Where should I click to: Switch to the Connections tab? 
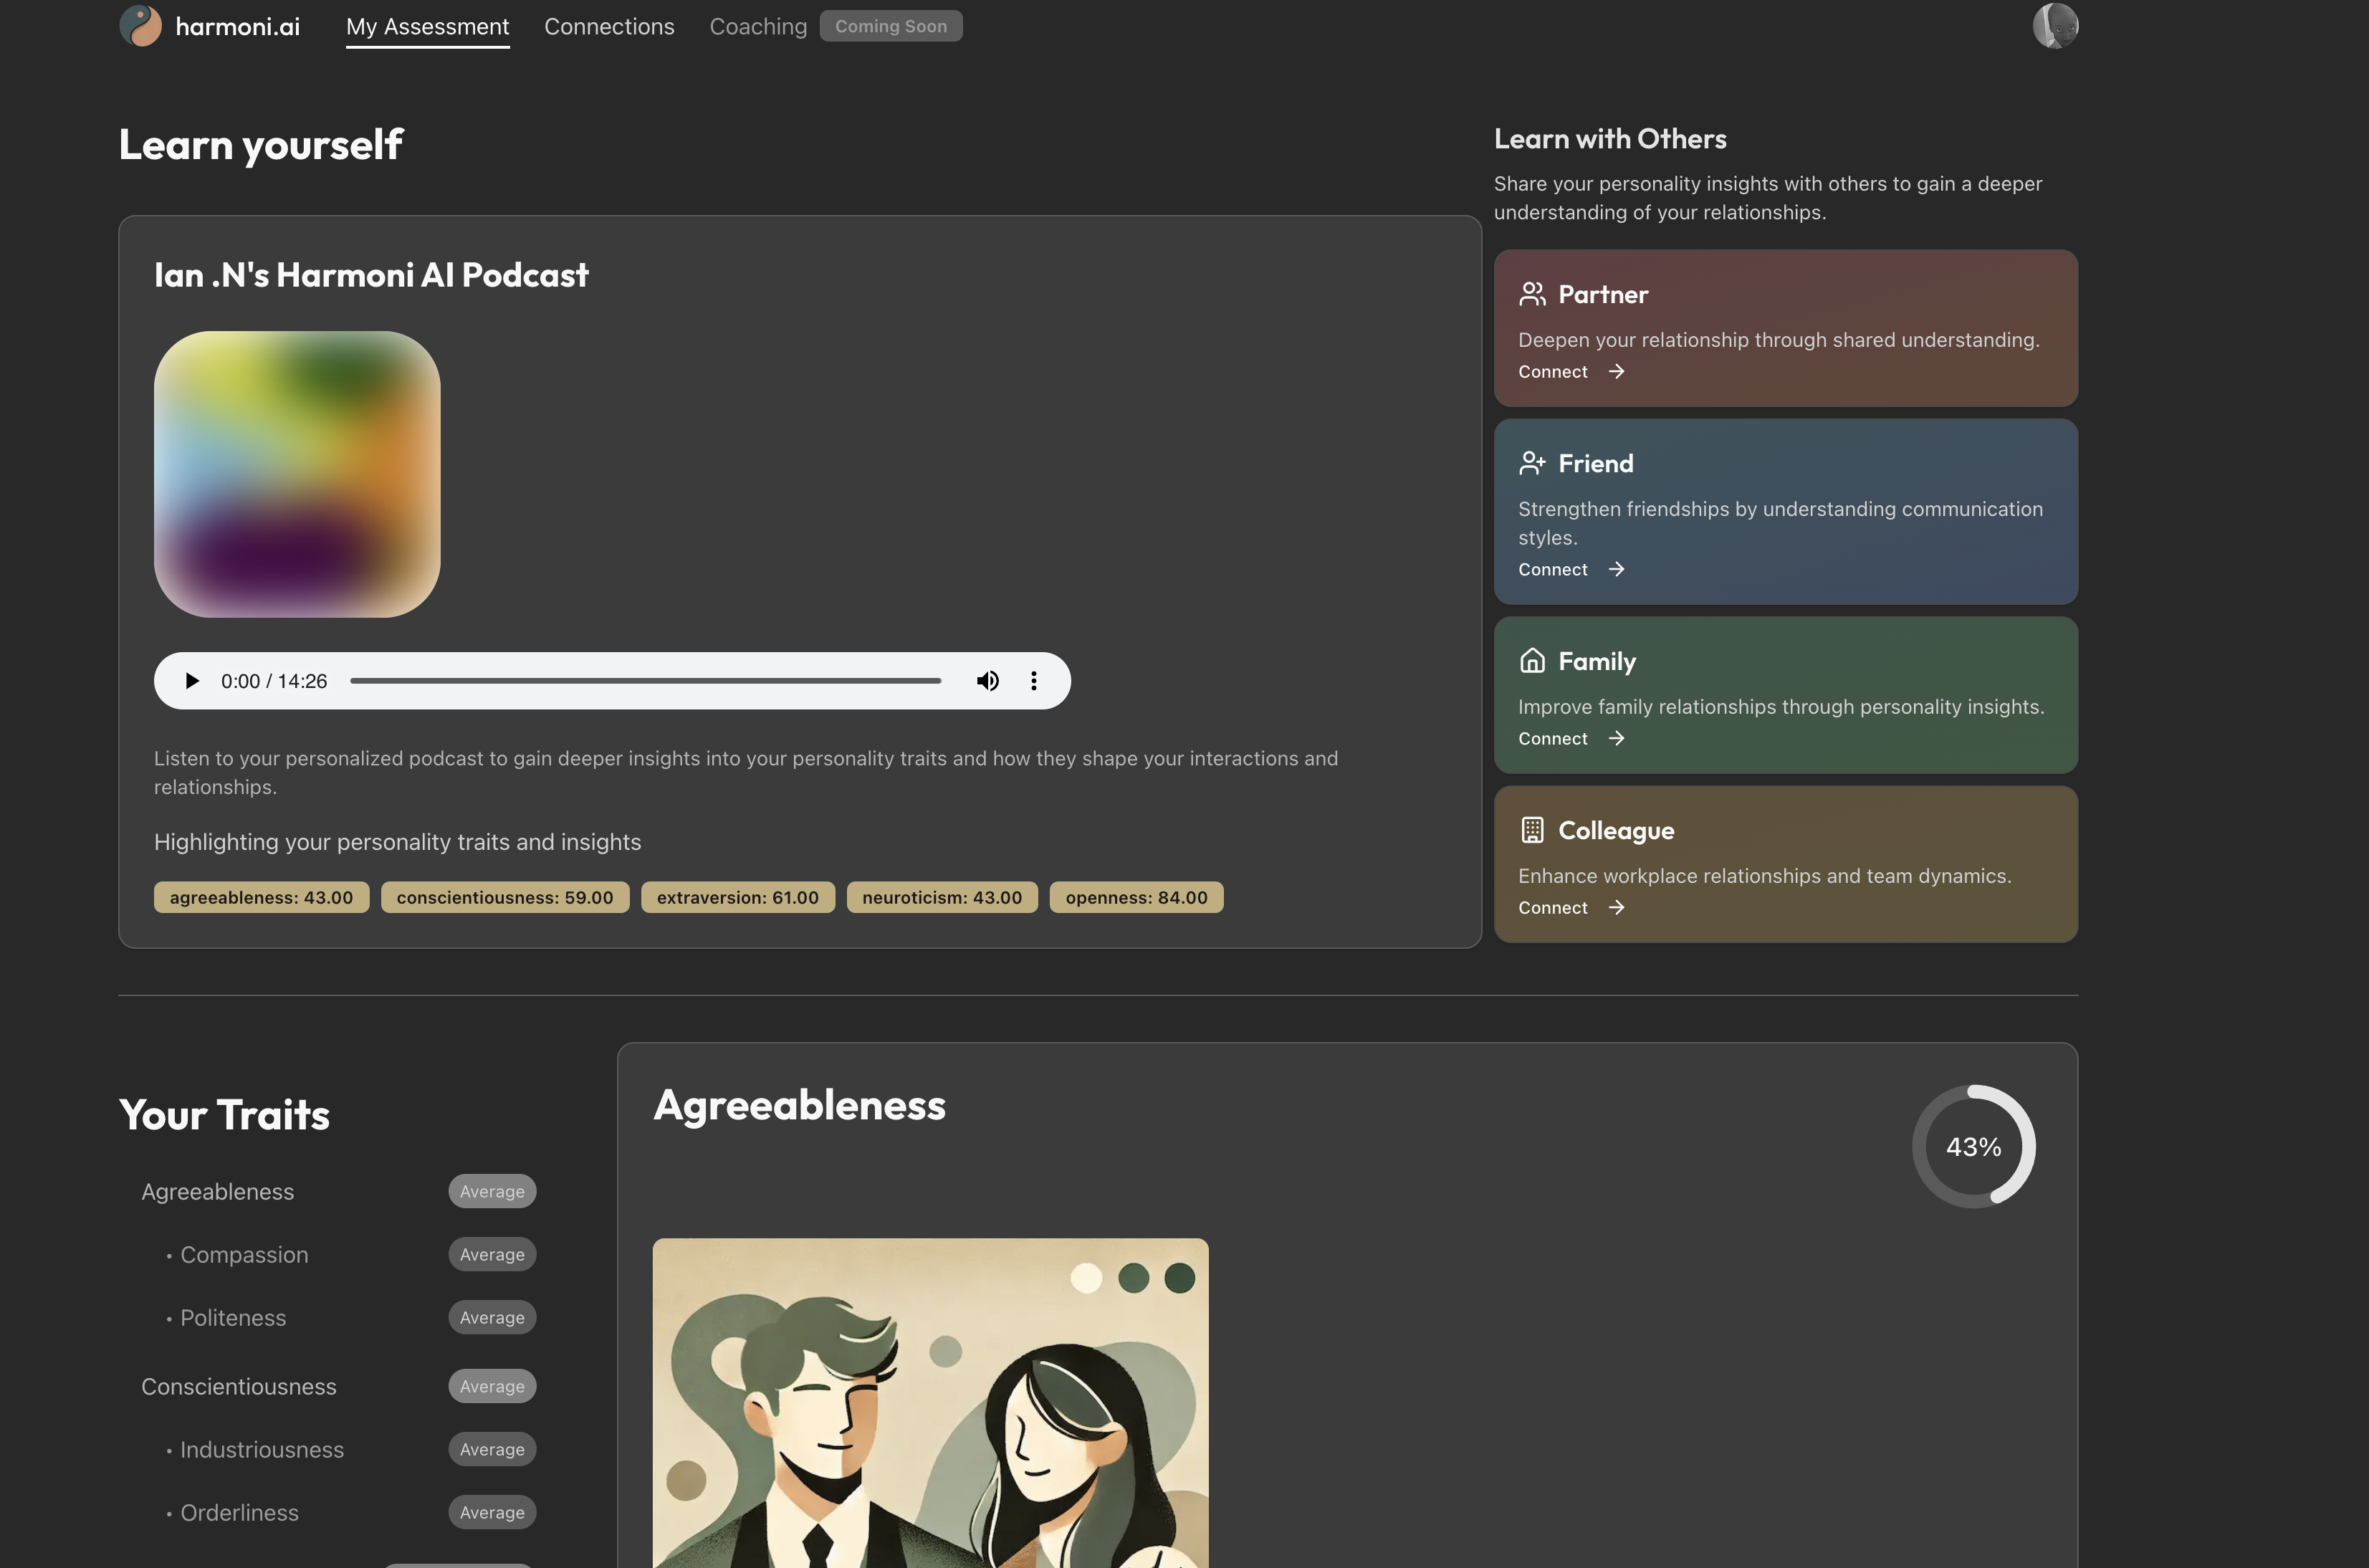(608, 27)
